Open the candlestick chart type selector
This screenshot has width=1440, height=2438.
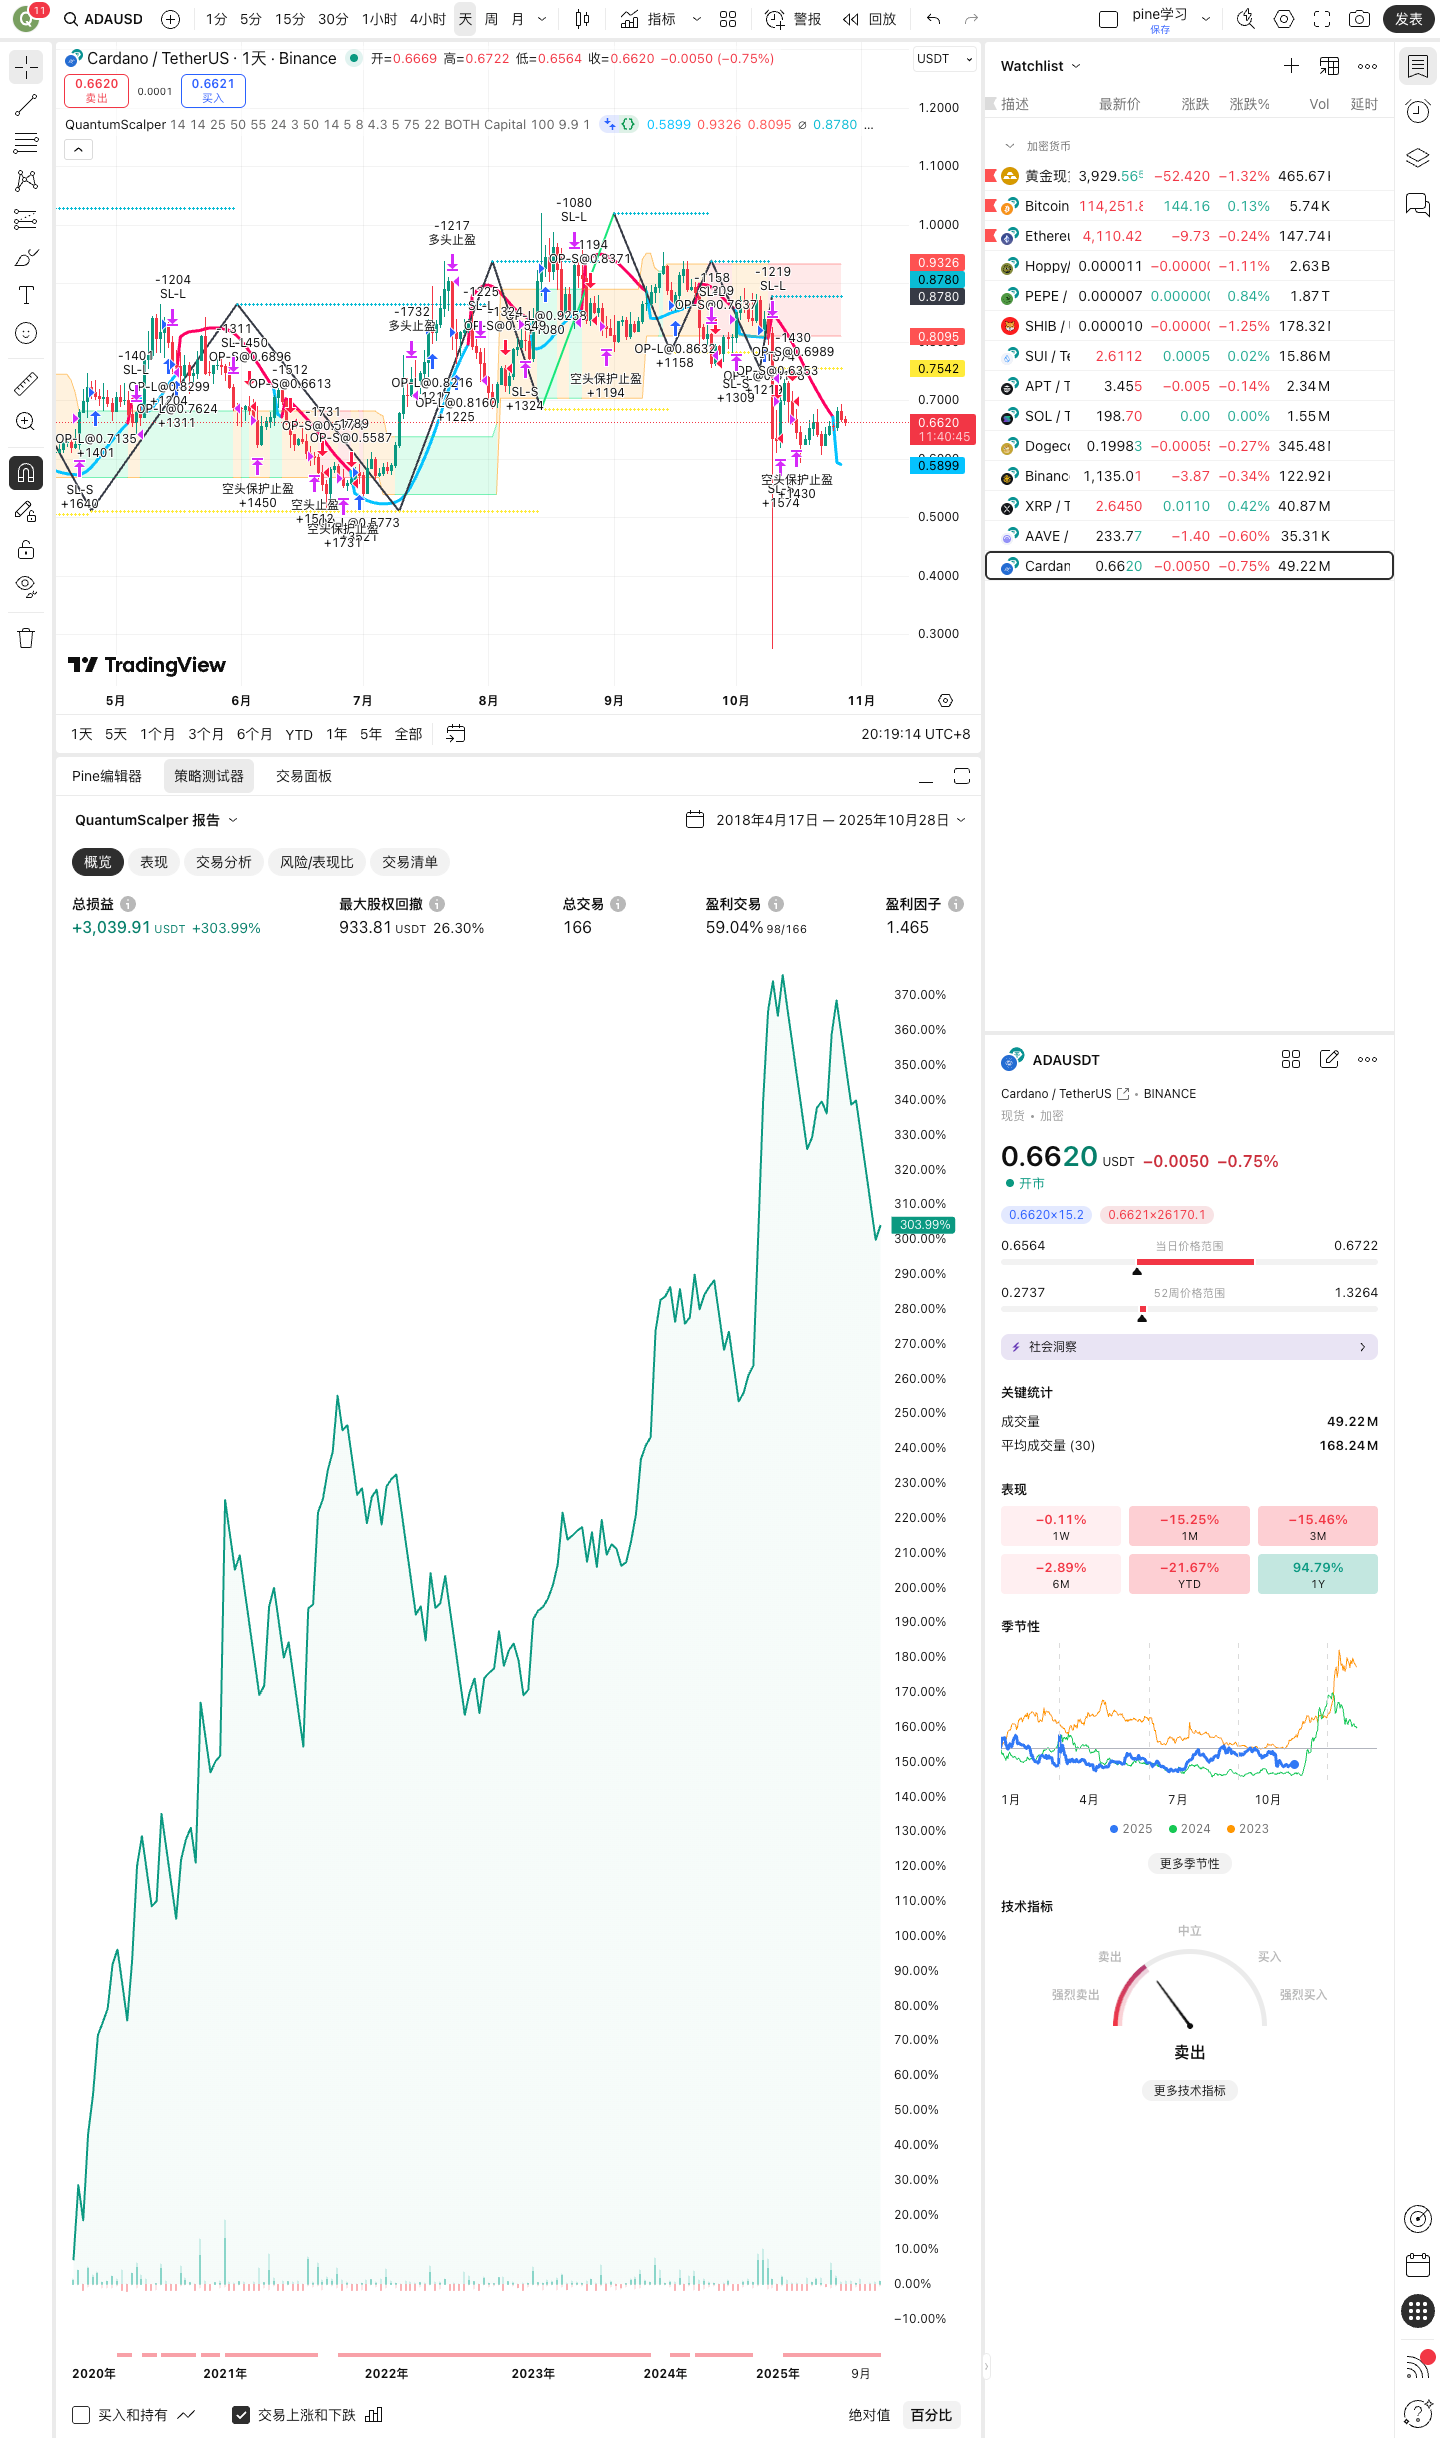pos(582,19)
